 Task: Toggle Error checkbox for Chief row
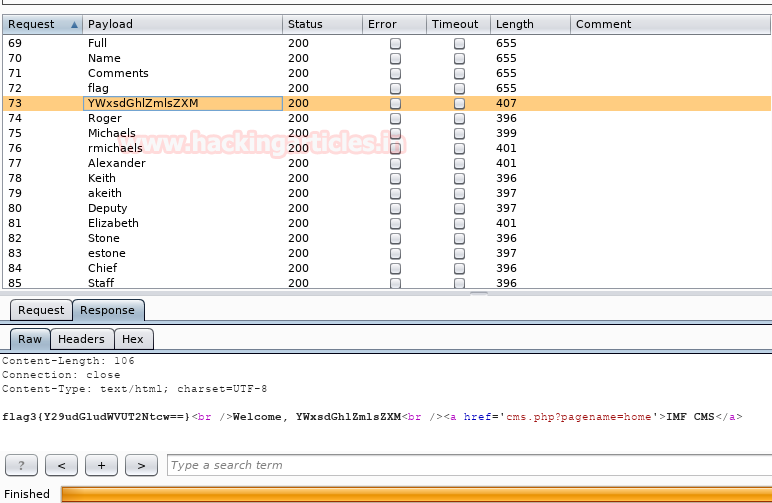[x=395, y=269]
